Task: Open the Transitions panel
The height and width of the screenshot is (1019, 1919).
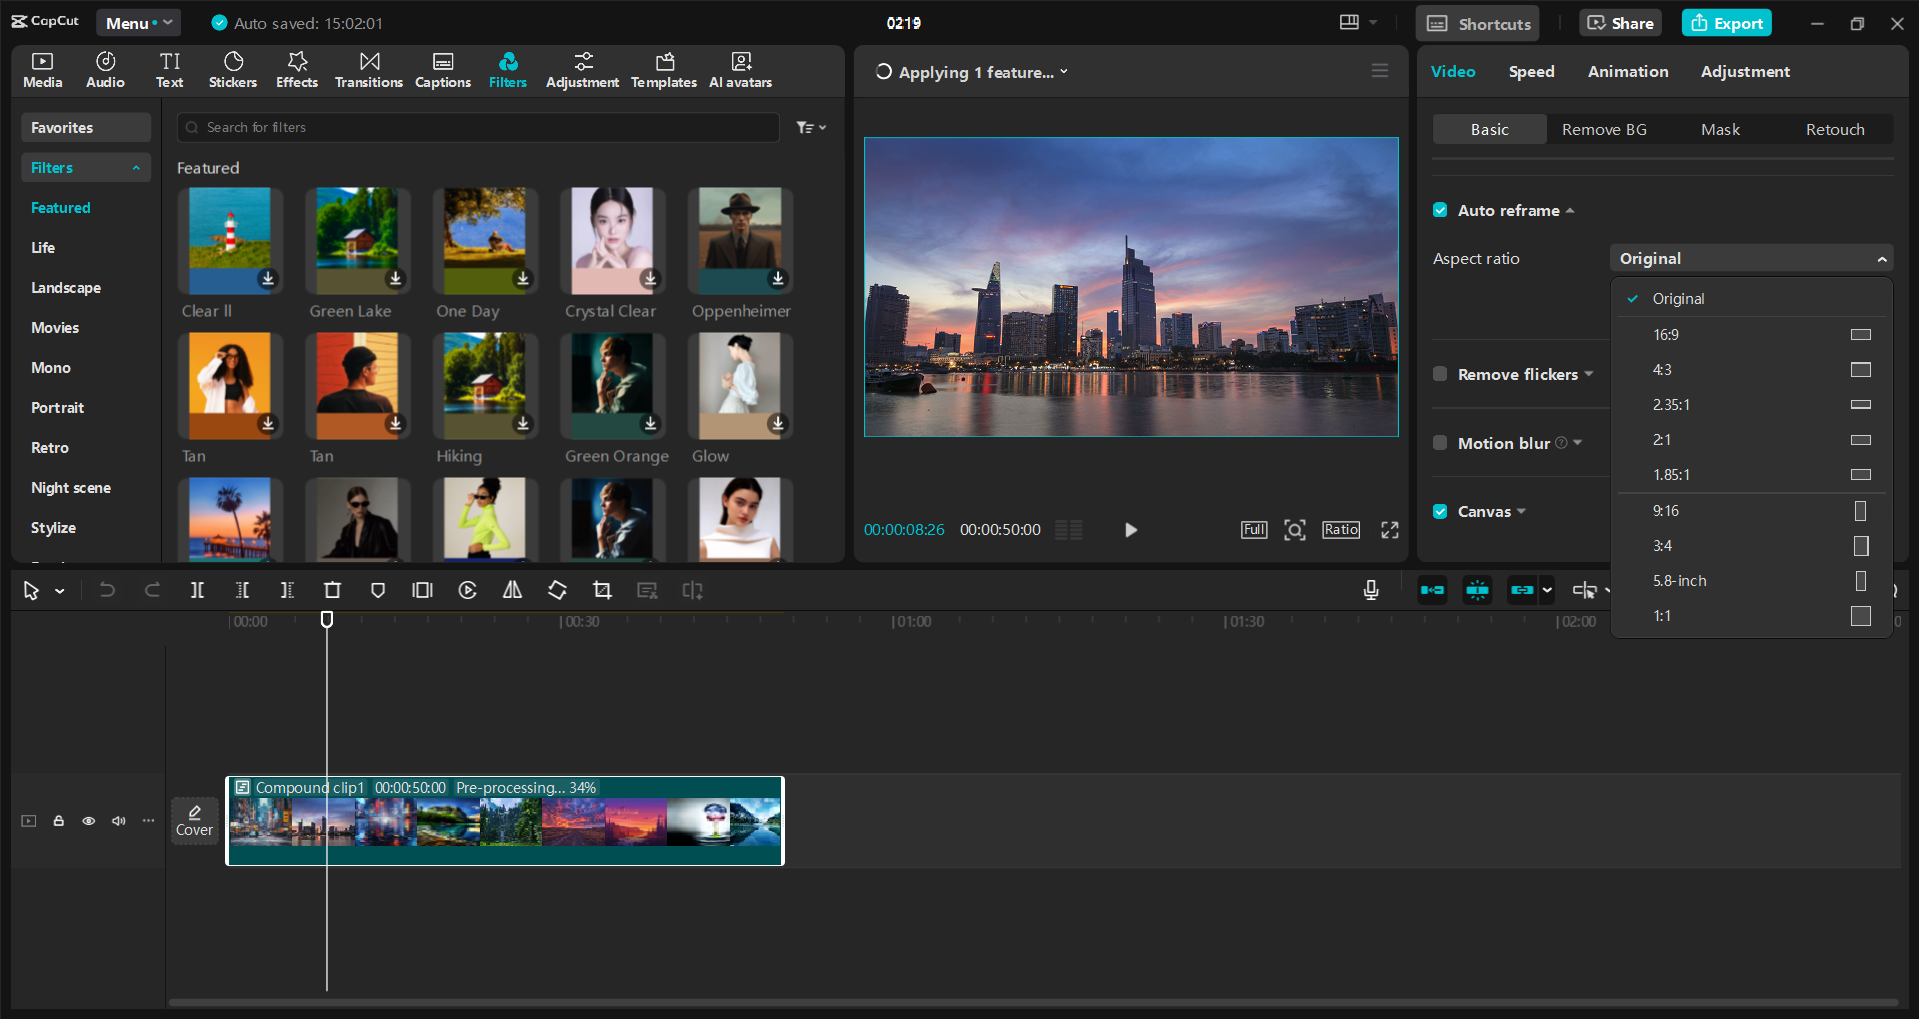Action: (368, 70)
